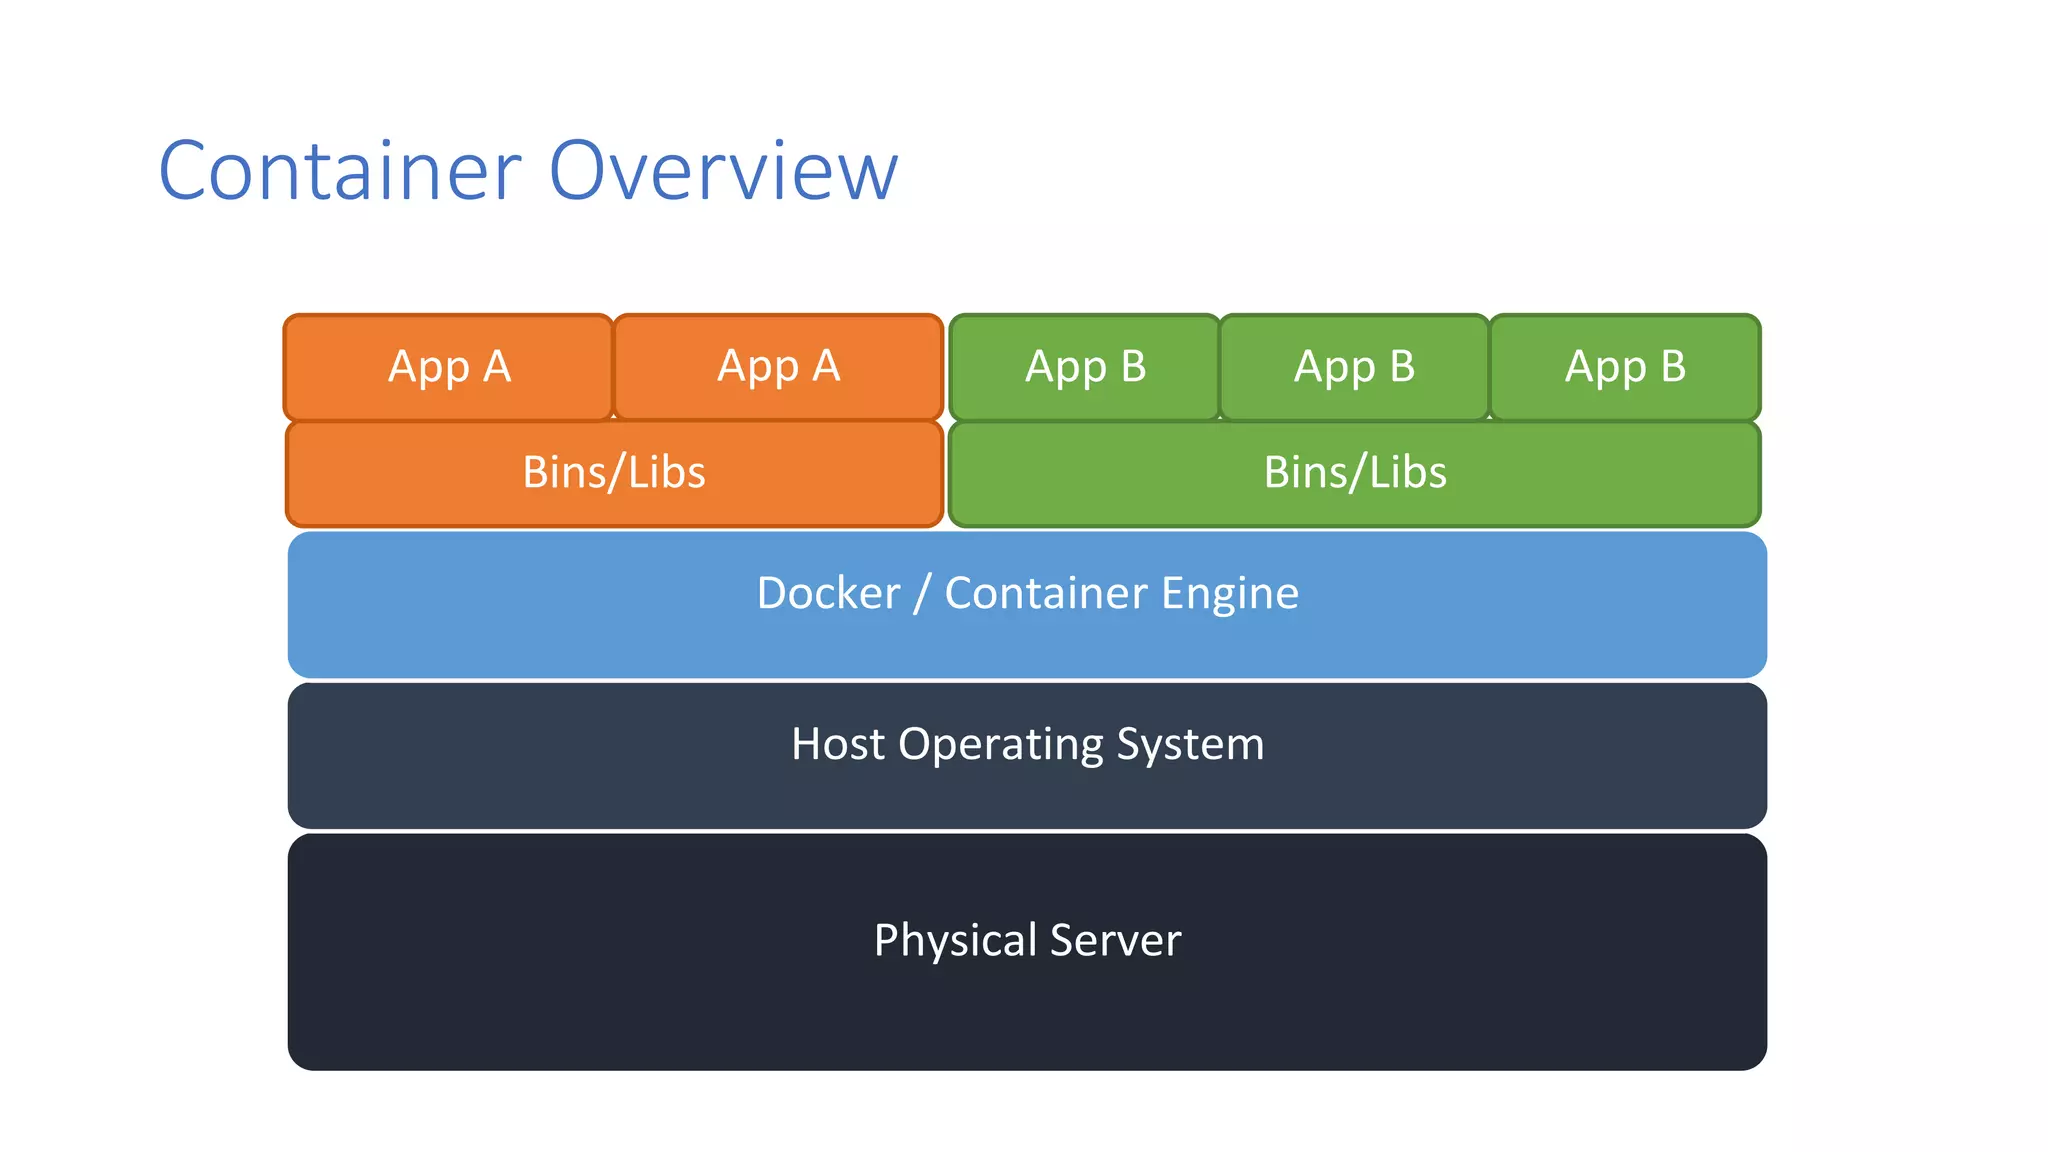Click the orange Bins/Libs block
Screen dimensions: 2048x1152
(x=614, y=473)
